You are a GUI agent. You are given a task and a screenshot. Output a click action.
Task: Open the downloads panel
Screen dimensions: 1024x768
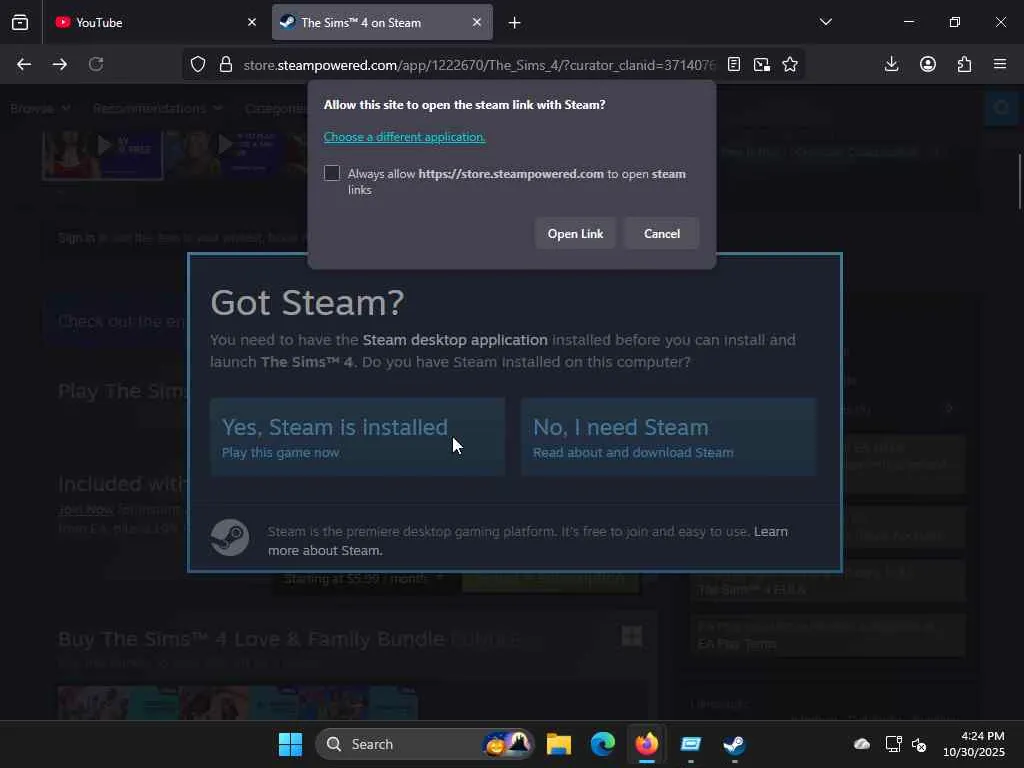click(891, 64)
